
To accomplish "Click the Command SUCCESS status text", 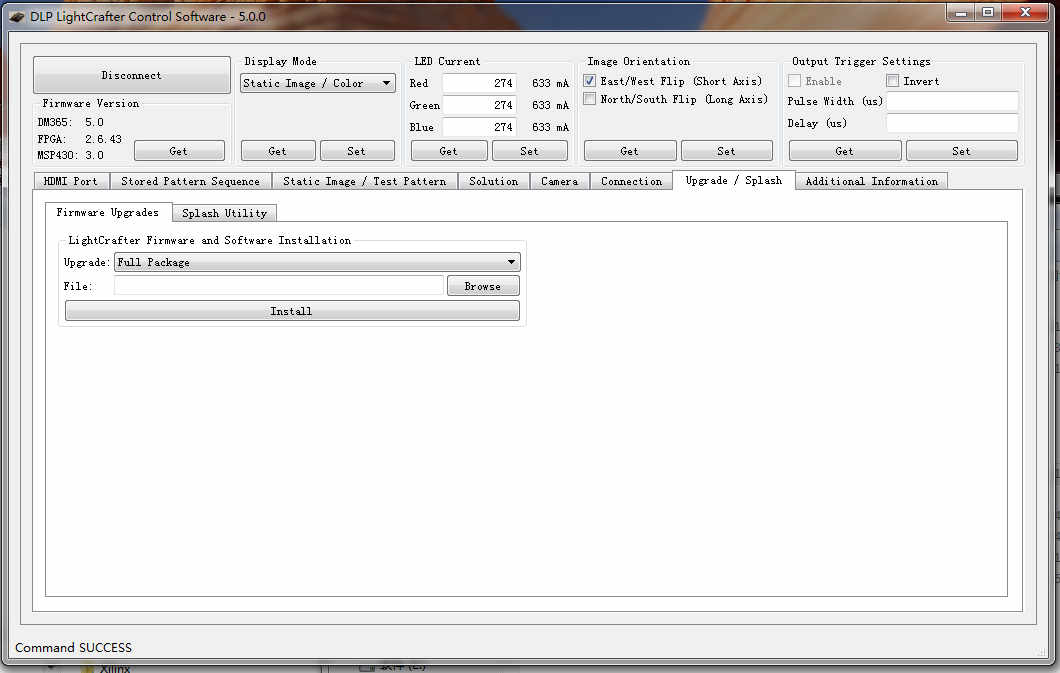I will point(74,647).
